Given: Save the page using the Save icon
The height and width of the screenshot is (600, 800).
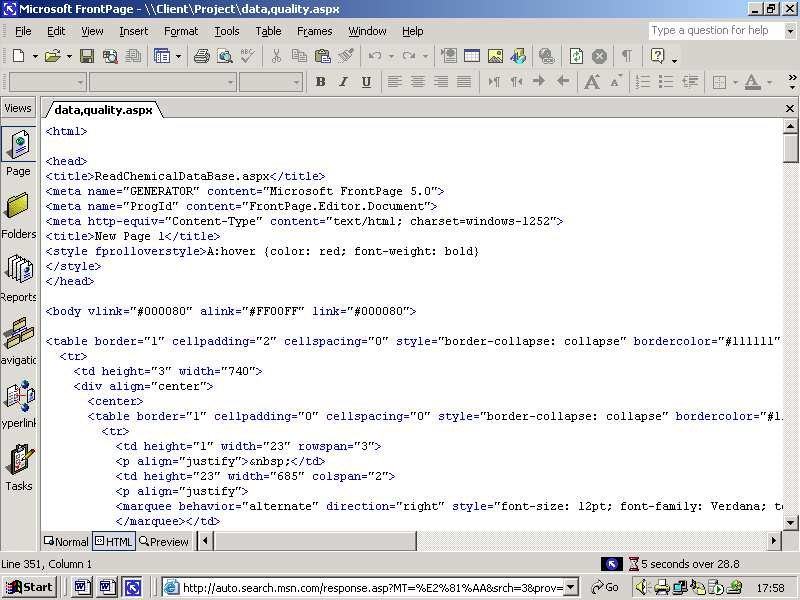Looking at the screenshot, I should pos(86,57).
